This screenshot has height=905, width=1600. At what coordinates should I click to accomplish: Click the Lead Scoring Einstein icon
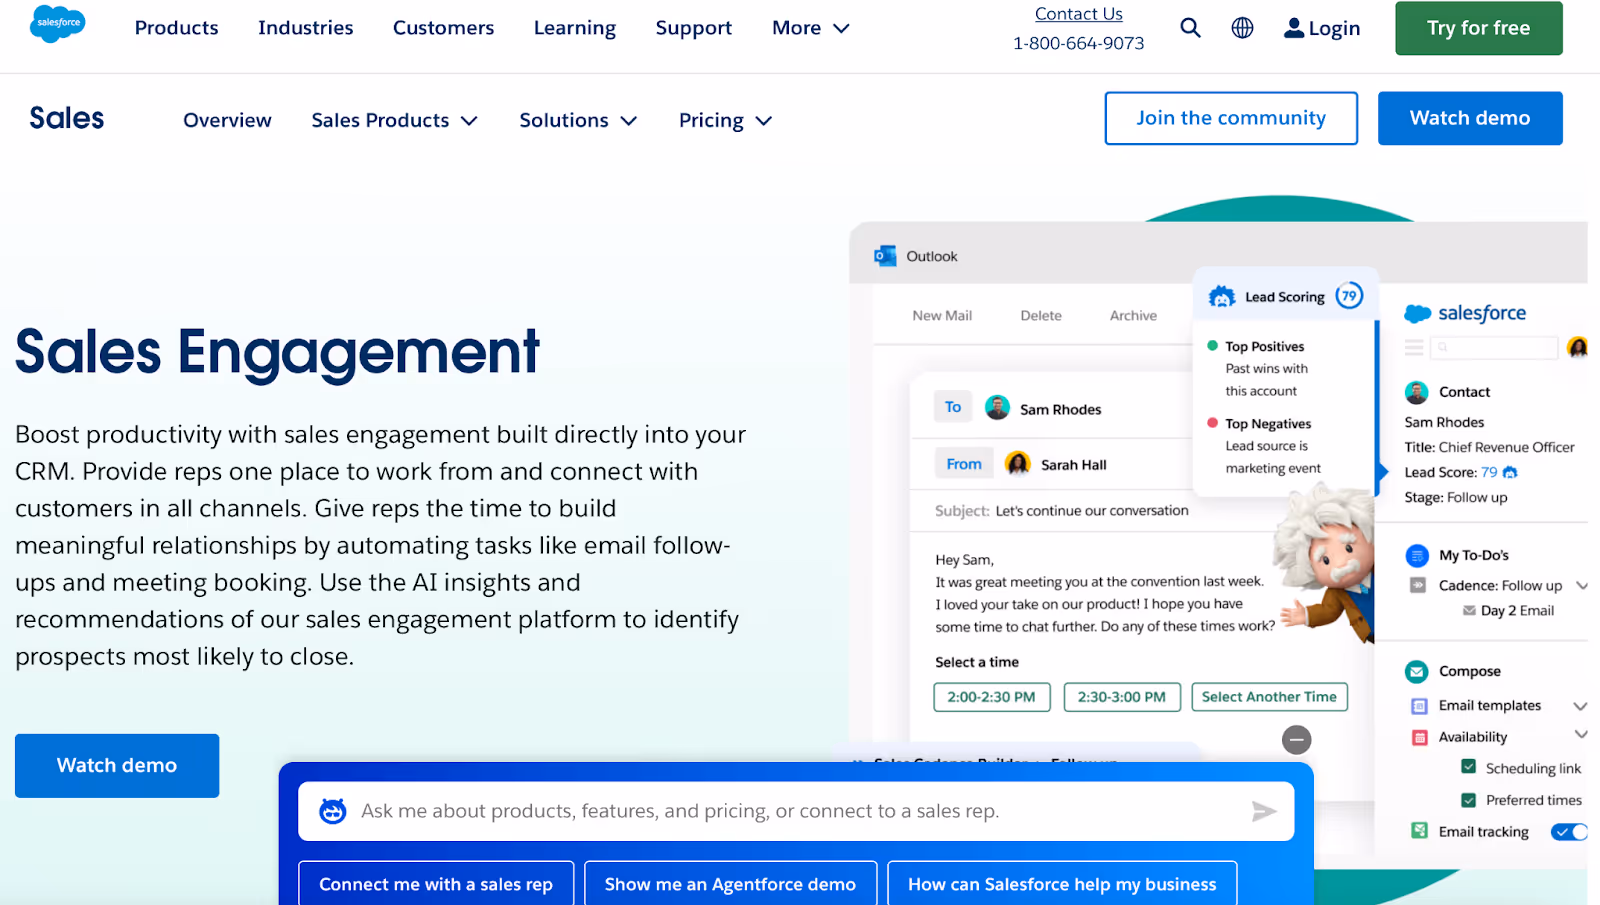[x=1222, y=297]
